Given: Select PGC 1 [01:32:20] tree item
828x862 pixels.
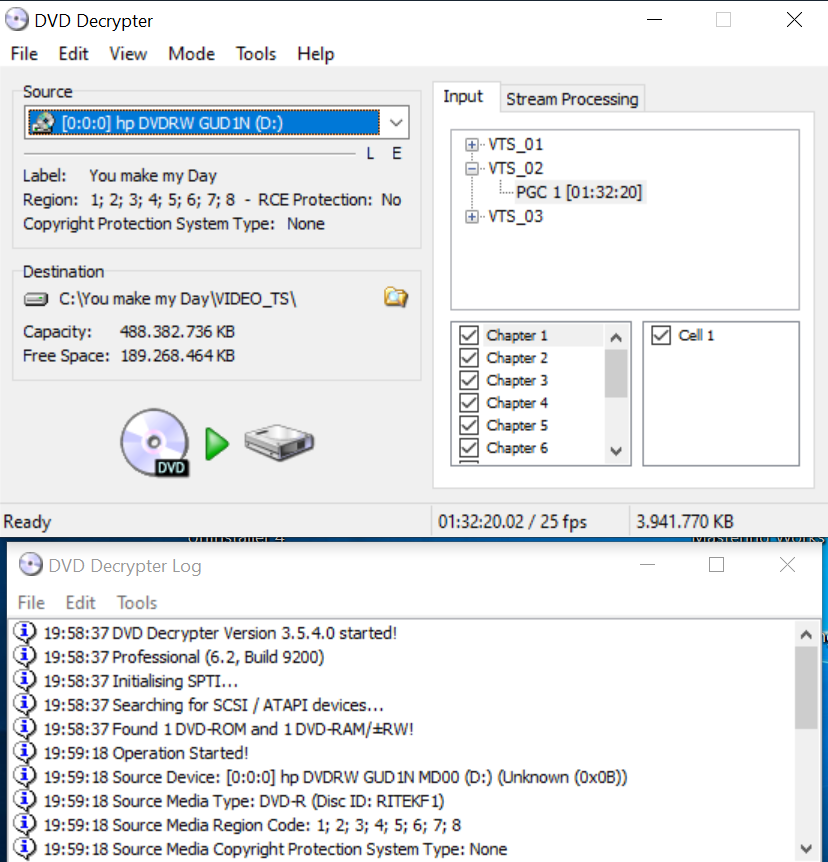Looking at the screenshot, I should pyautogui.click(x=579, y=192).
